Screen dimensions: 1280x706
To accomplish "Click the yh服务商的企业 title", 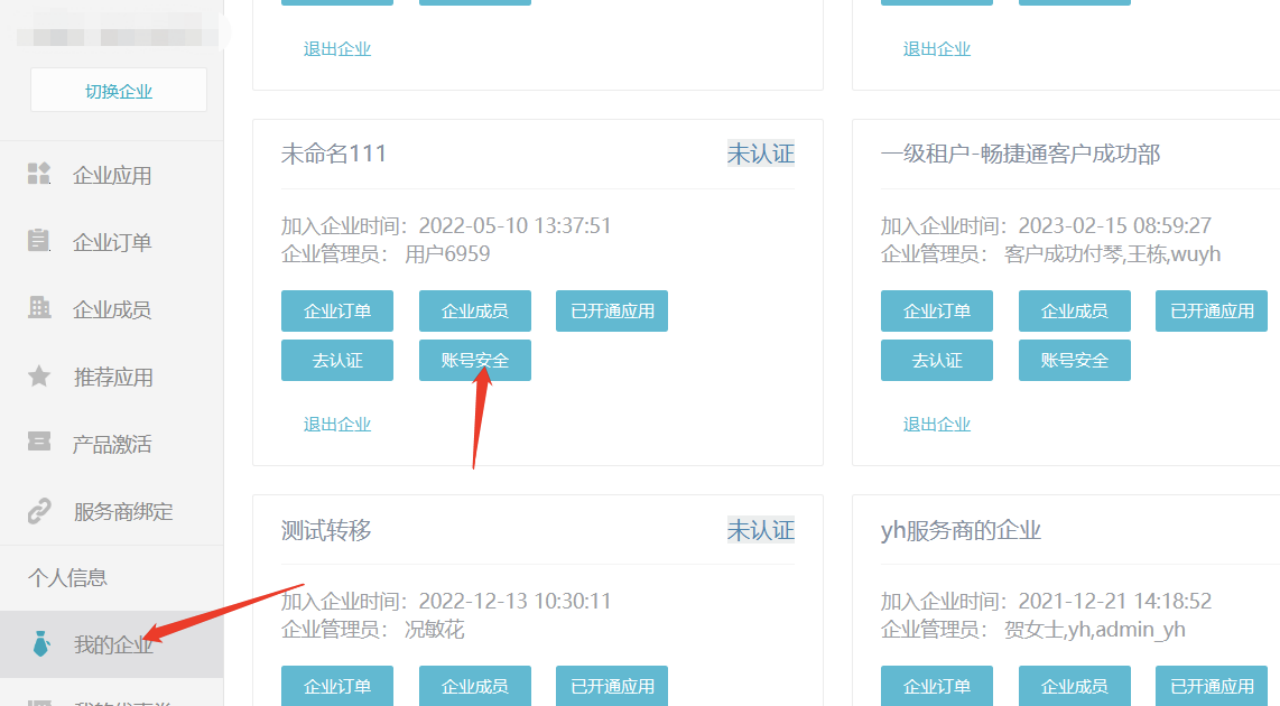I will [x=961, y=529].
